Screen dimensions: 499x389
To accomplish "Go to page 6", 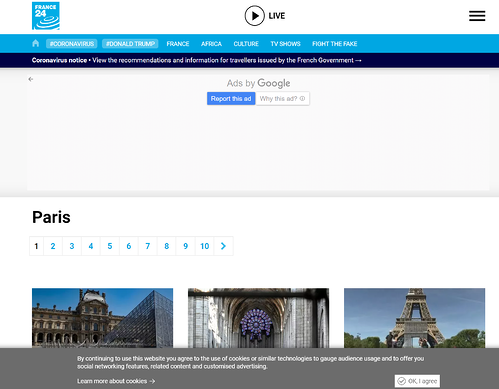I will tap(129, 246).
